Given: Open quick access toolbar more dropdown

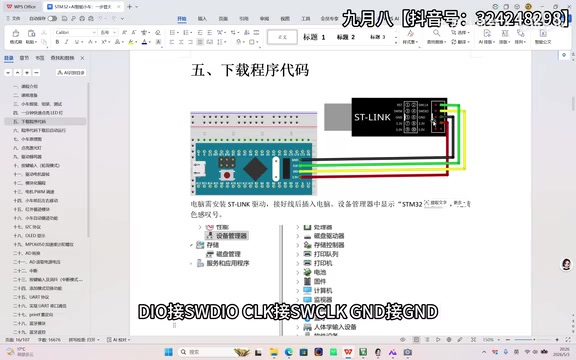Looking at the screenshot, I should click(122, 18).
